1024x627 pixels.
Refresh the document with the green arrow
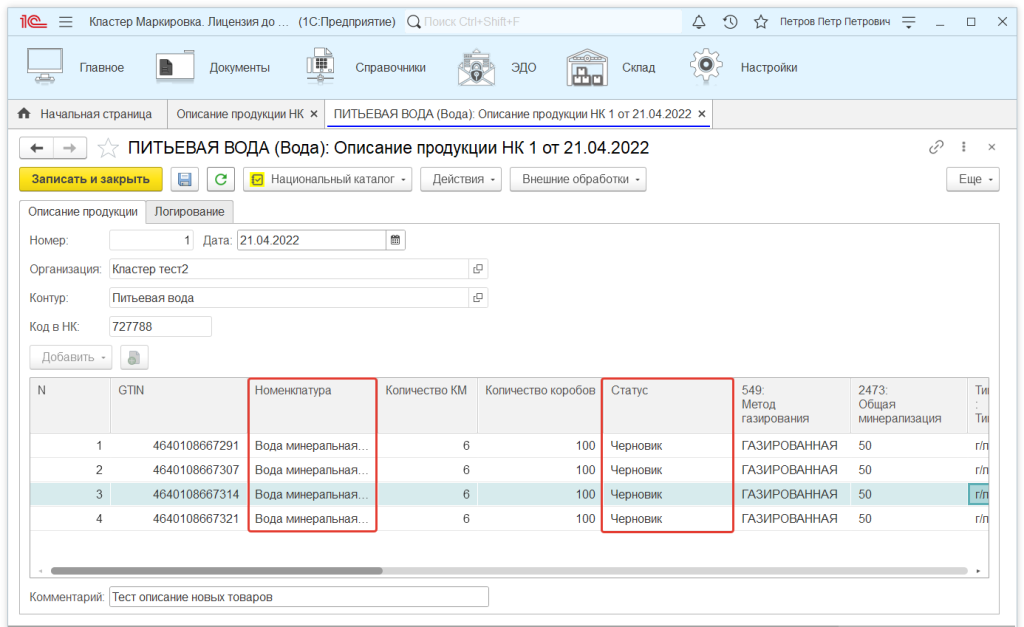click(x=221, y=179)
